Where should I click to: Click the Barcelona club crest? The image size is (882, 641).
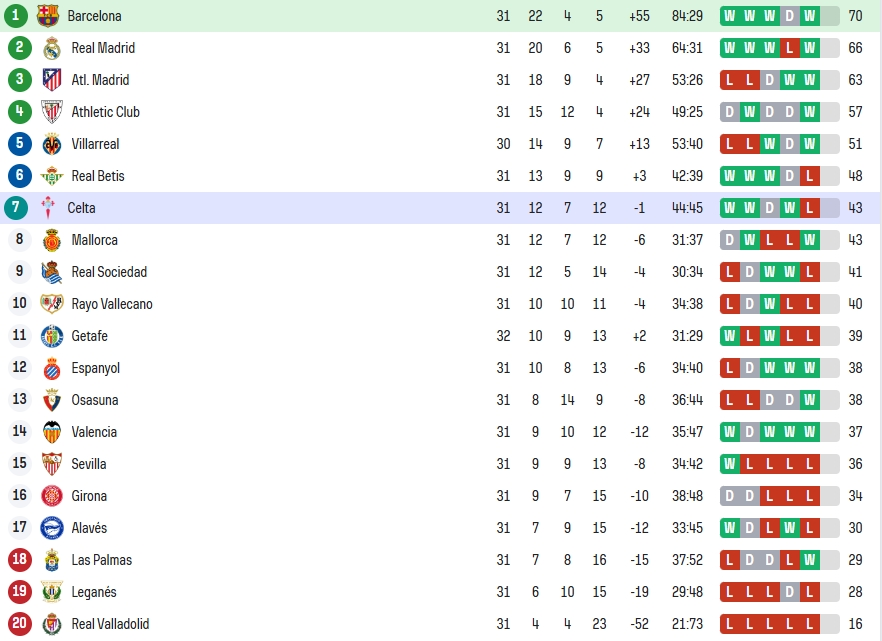point(48,16)
